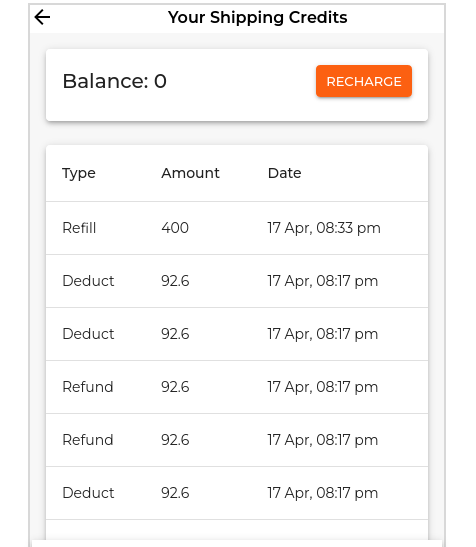Click the first Refund row's 92.6 amount
The image size is (476, 547).
tap(175, 387)
